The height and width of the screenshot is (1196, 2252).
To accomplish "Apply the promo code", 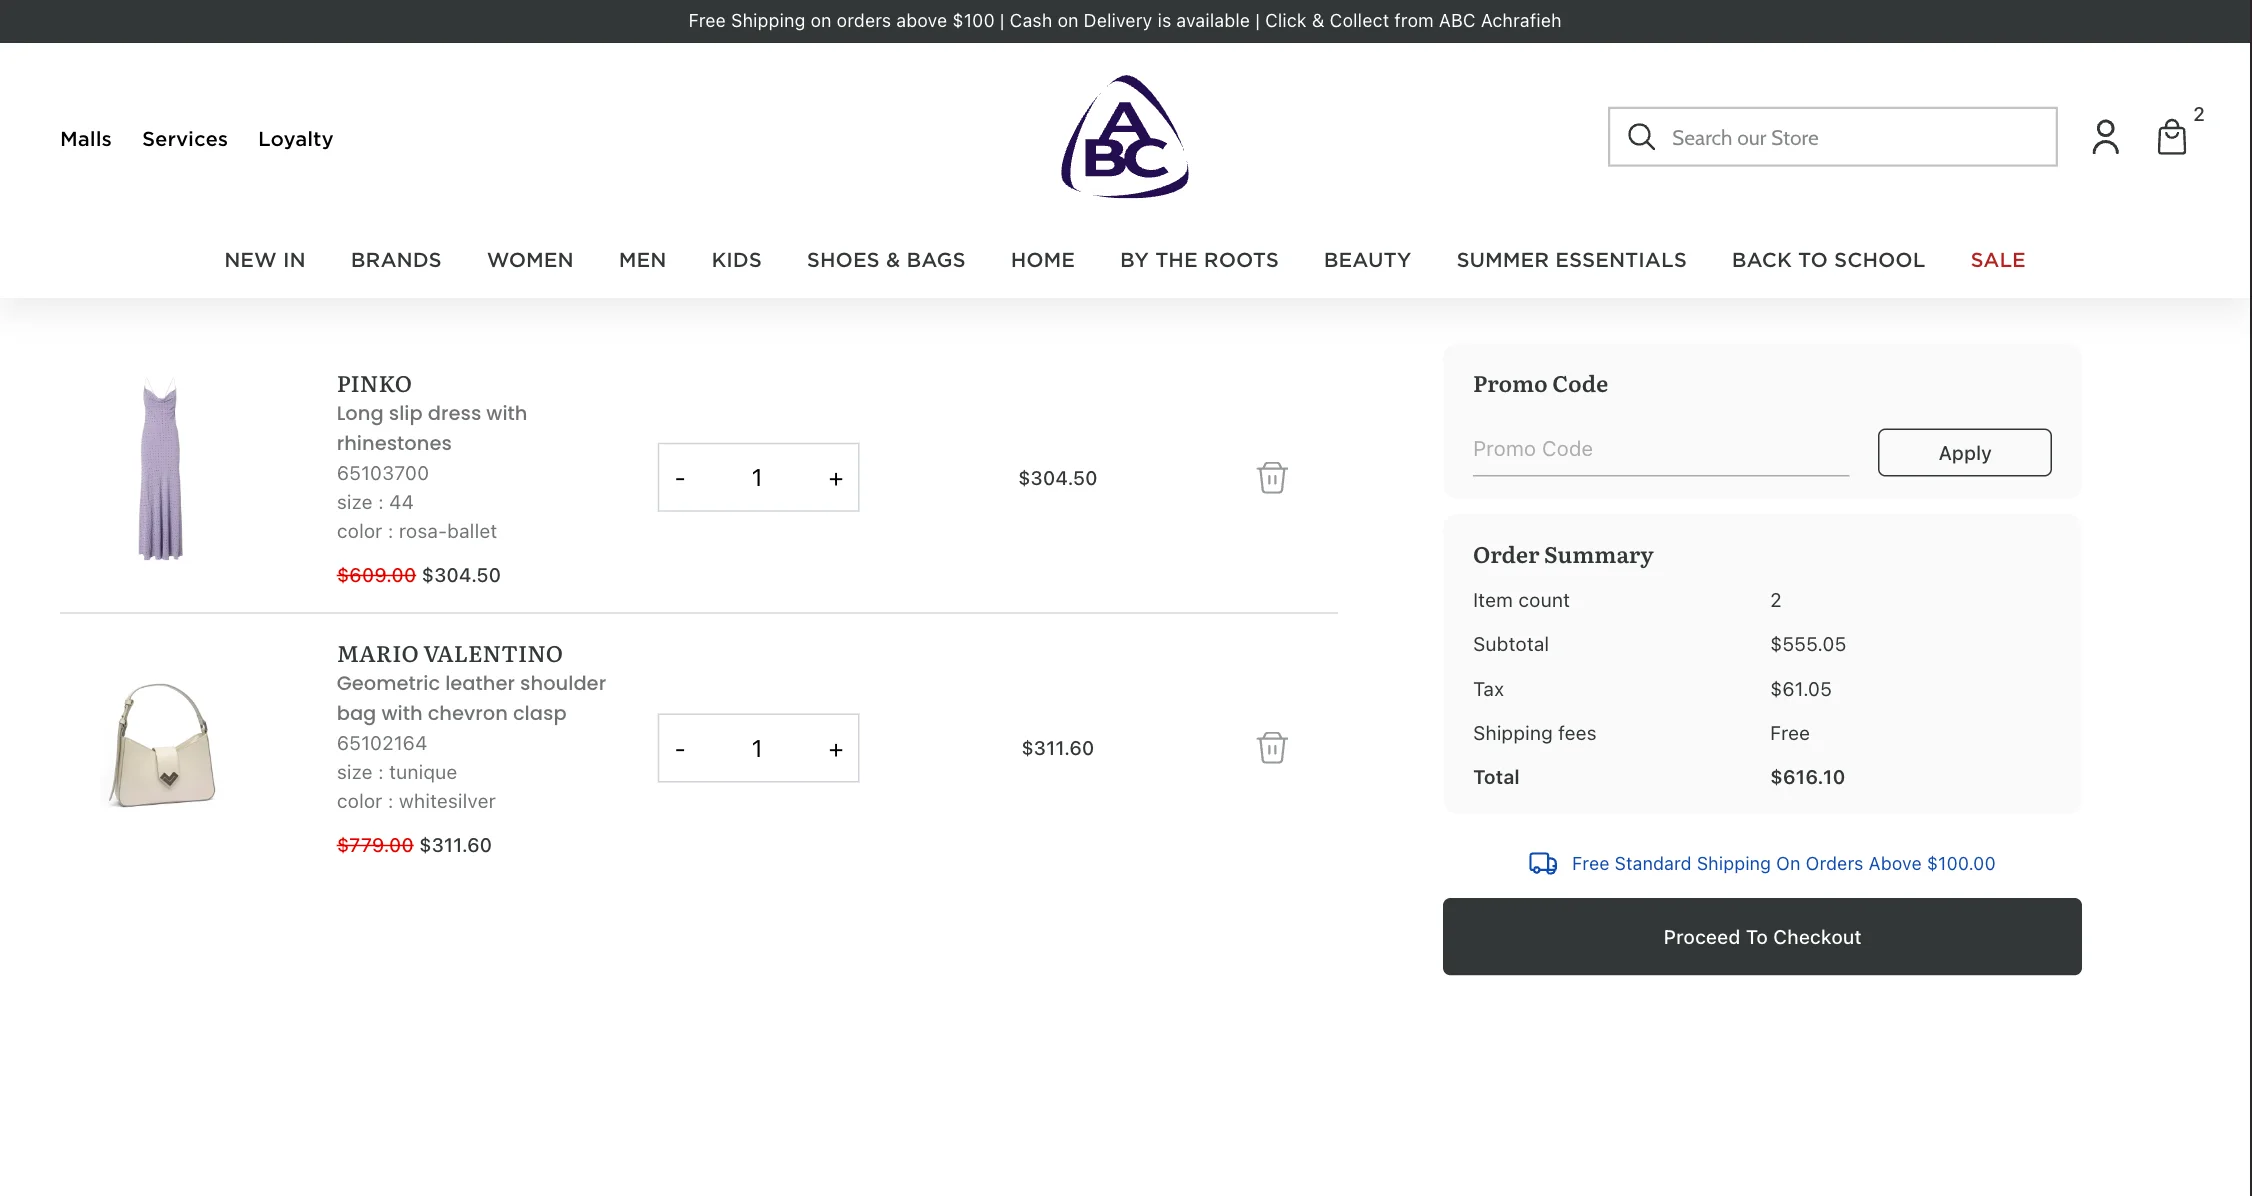I will [x=1964, y=453].
